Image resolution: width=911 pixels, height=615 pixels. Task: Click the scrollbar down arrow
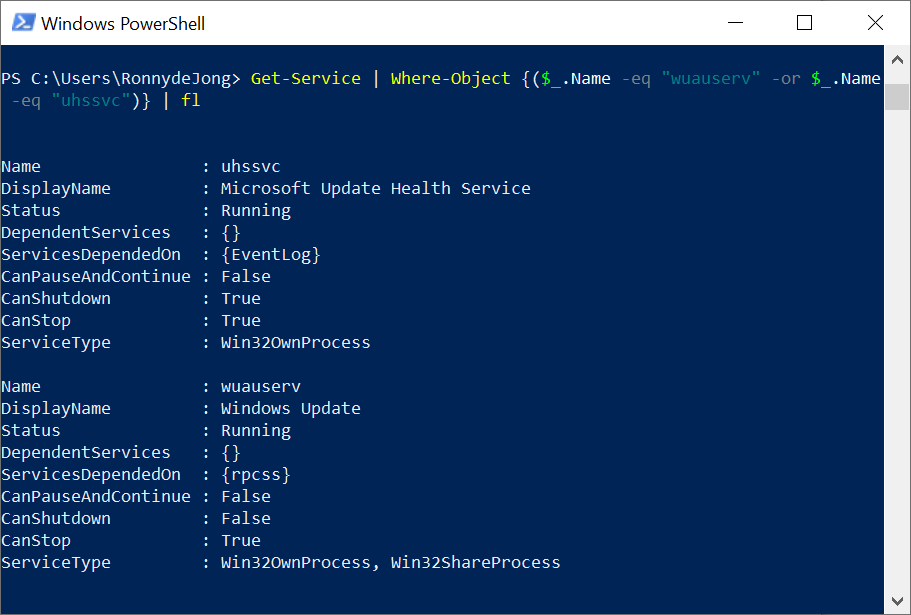tap(899, 599)
